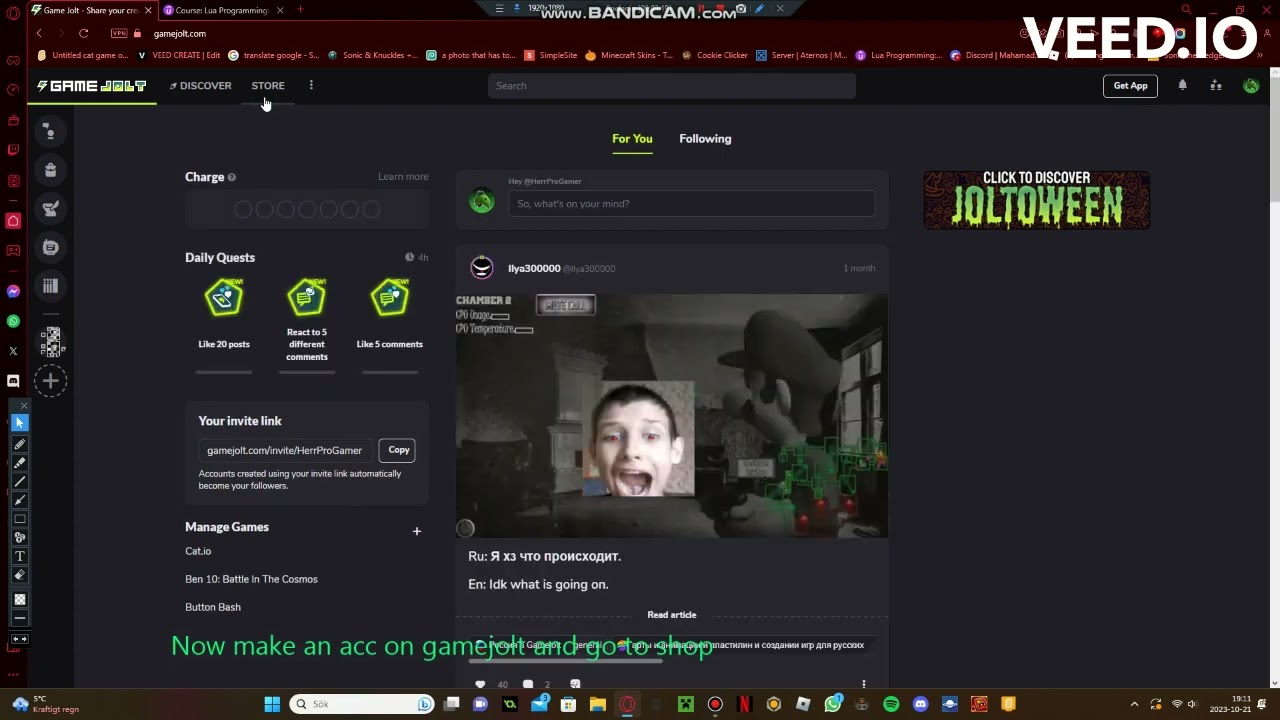The image size is (1280, 720).
Task: Switch to the Course: Lua Programming browser tab
Action: coord(222,10)
